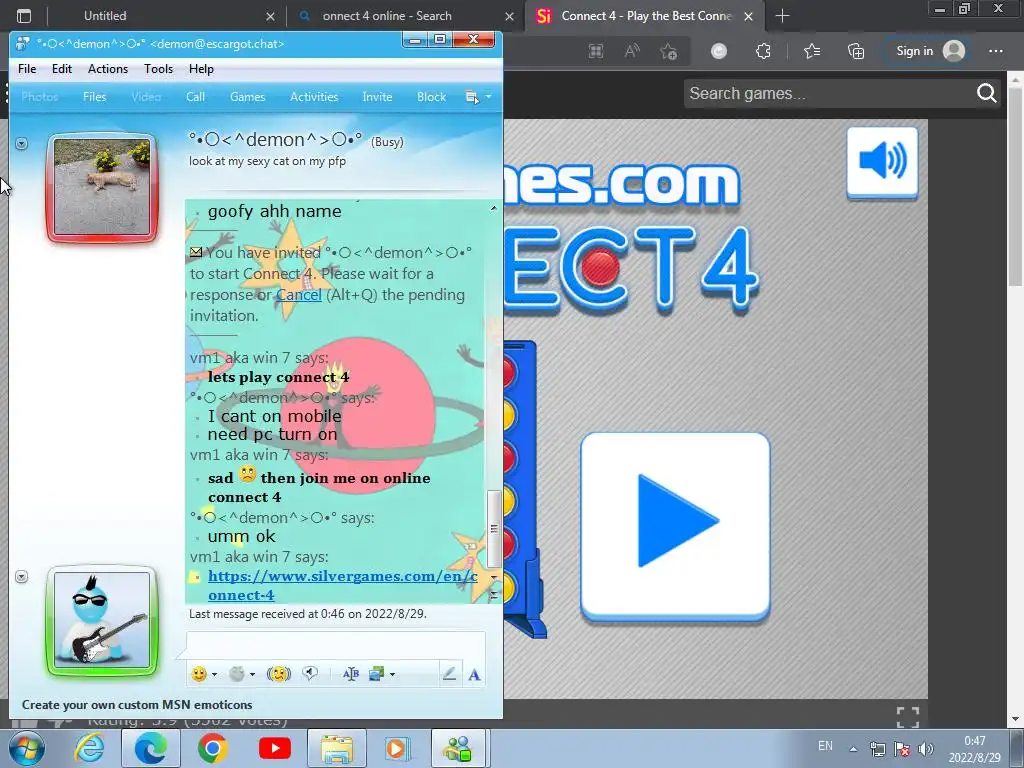1024x768 pixels.
Task: Open the show menu options toolbar dropdown
Action: (478, 97)
